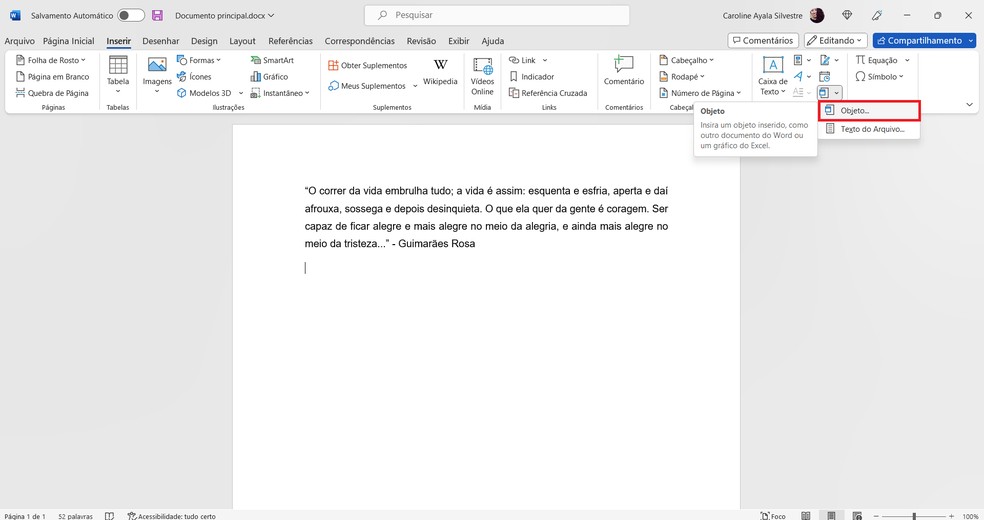Click the Object icon button in ribbon

point(824,93)
